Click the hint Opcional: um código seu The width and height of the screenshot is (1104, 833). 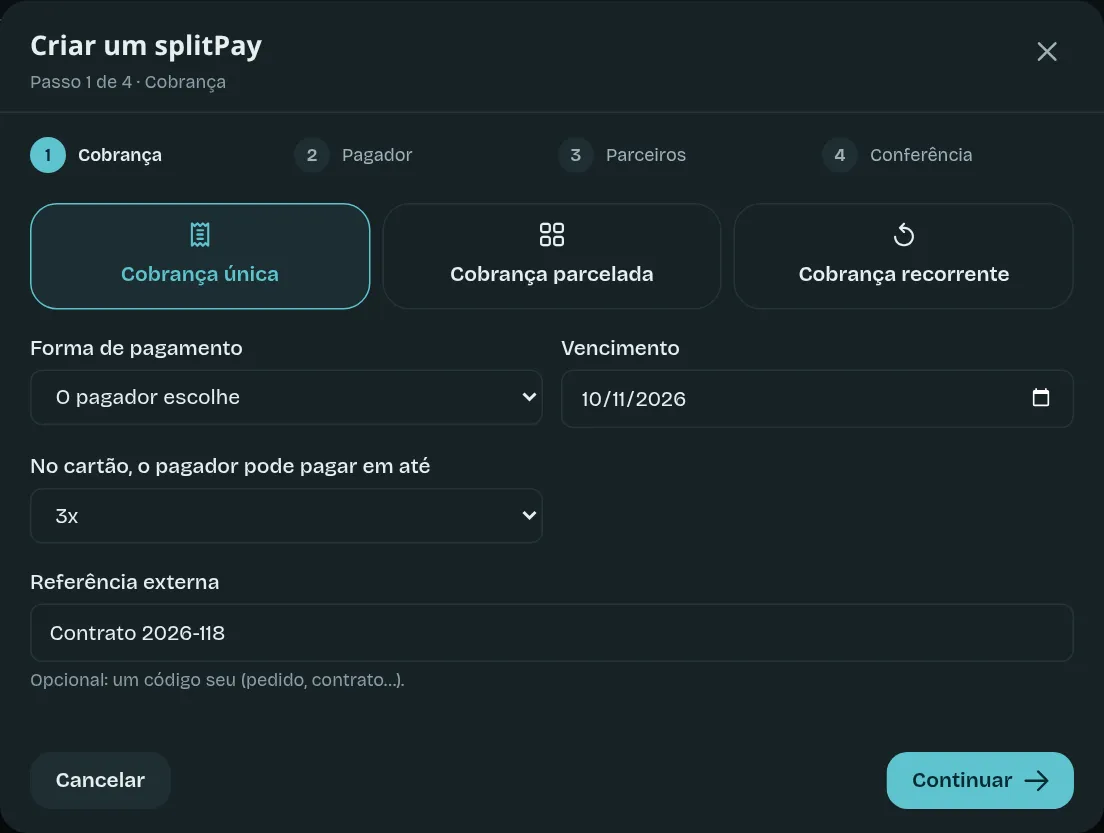click(x=218, y=679)
